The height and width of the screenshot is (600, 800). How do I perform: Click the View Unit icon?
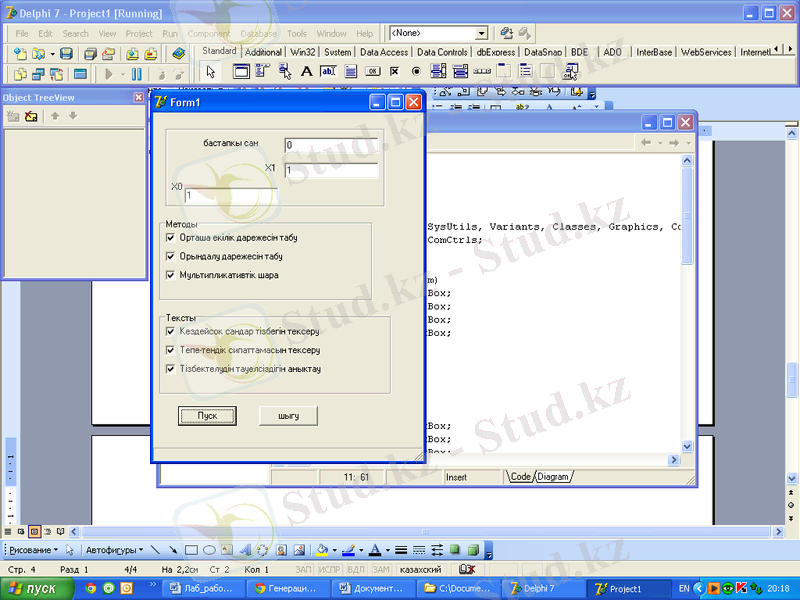[x=20, y=74]
